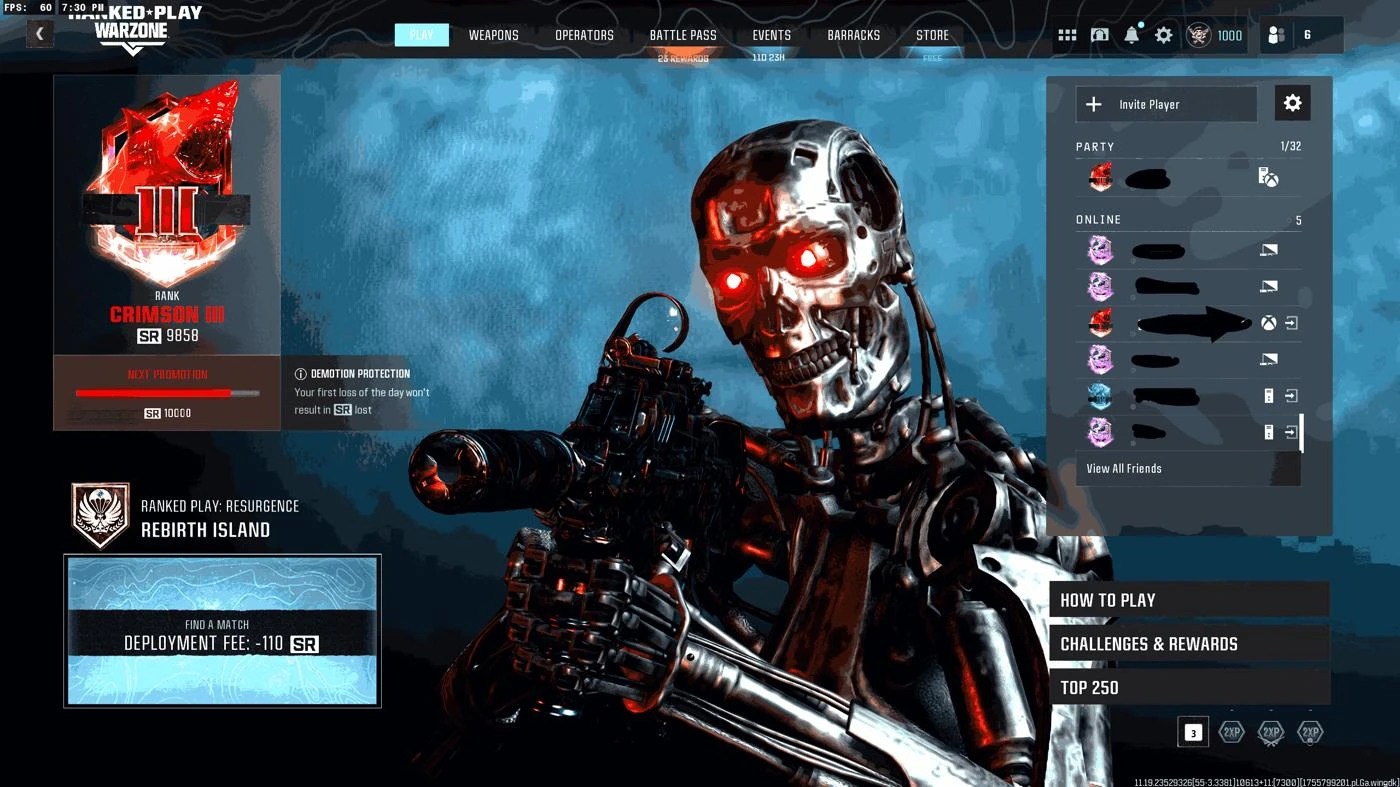The image size is (1400, 787).
Task: Switch to the PLAY tab
Action: pyautogui.click(x=422, y=35)
